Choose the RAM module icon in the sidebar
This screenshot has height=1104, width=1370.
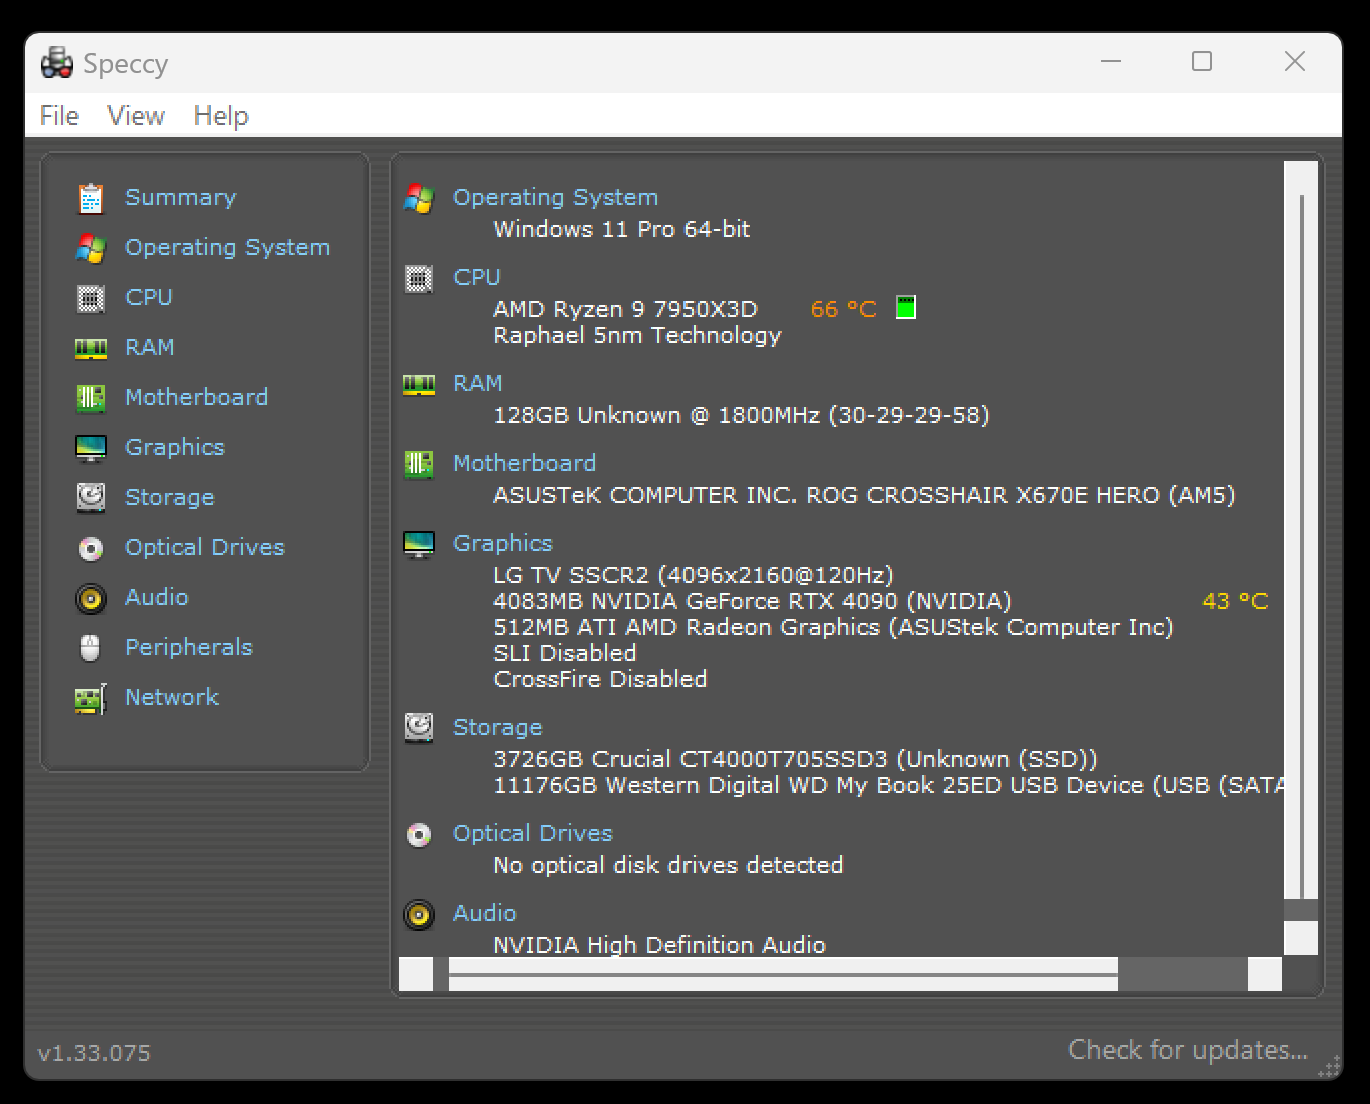click(x=91, y=348)
